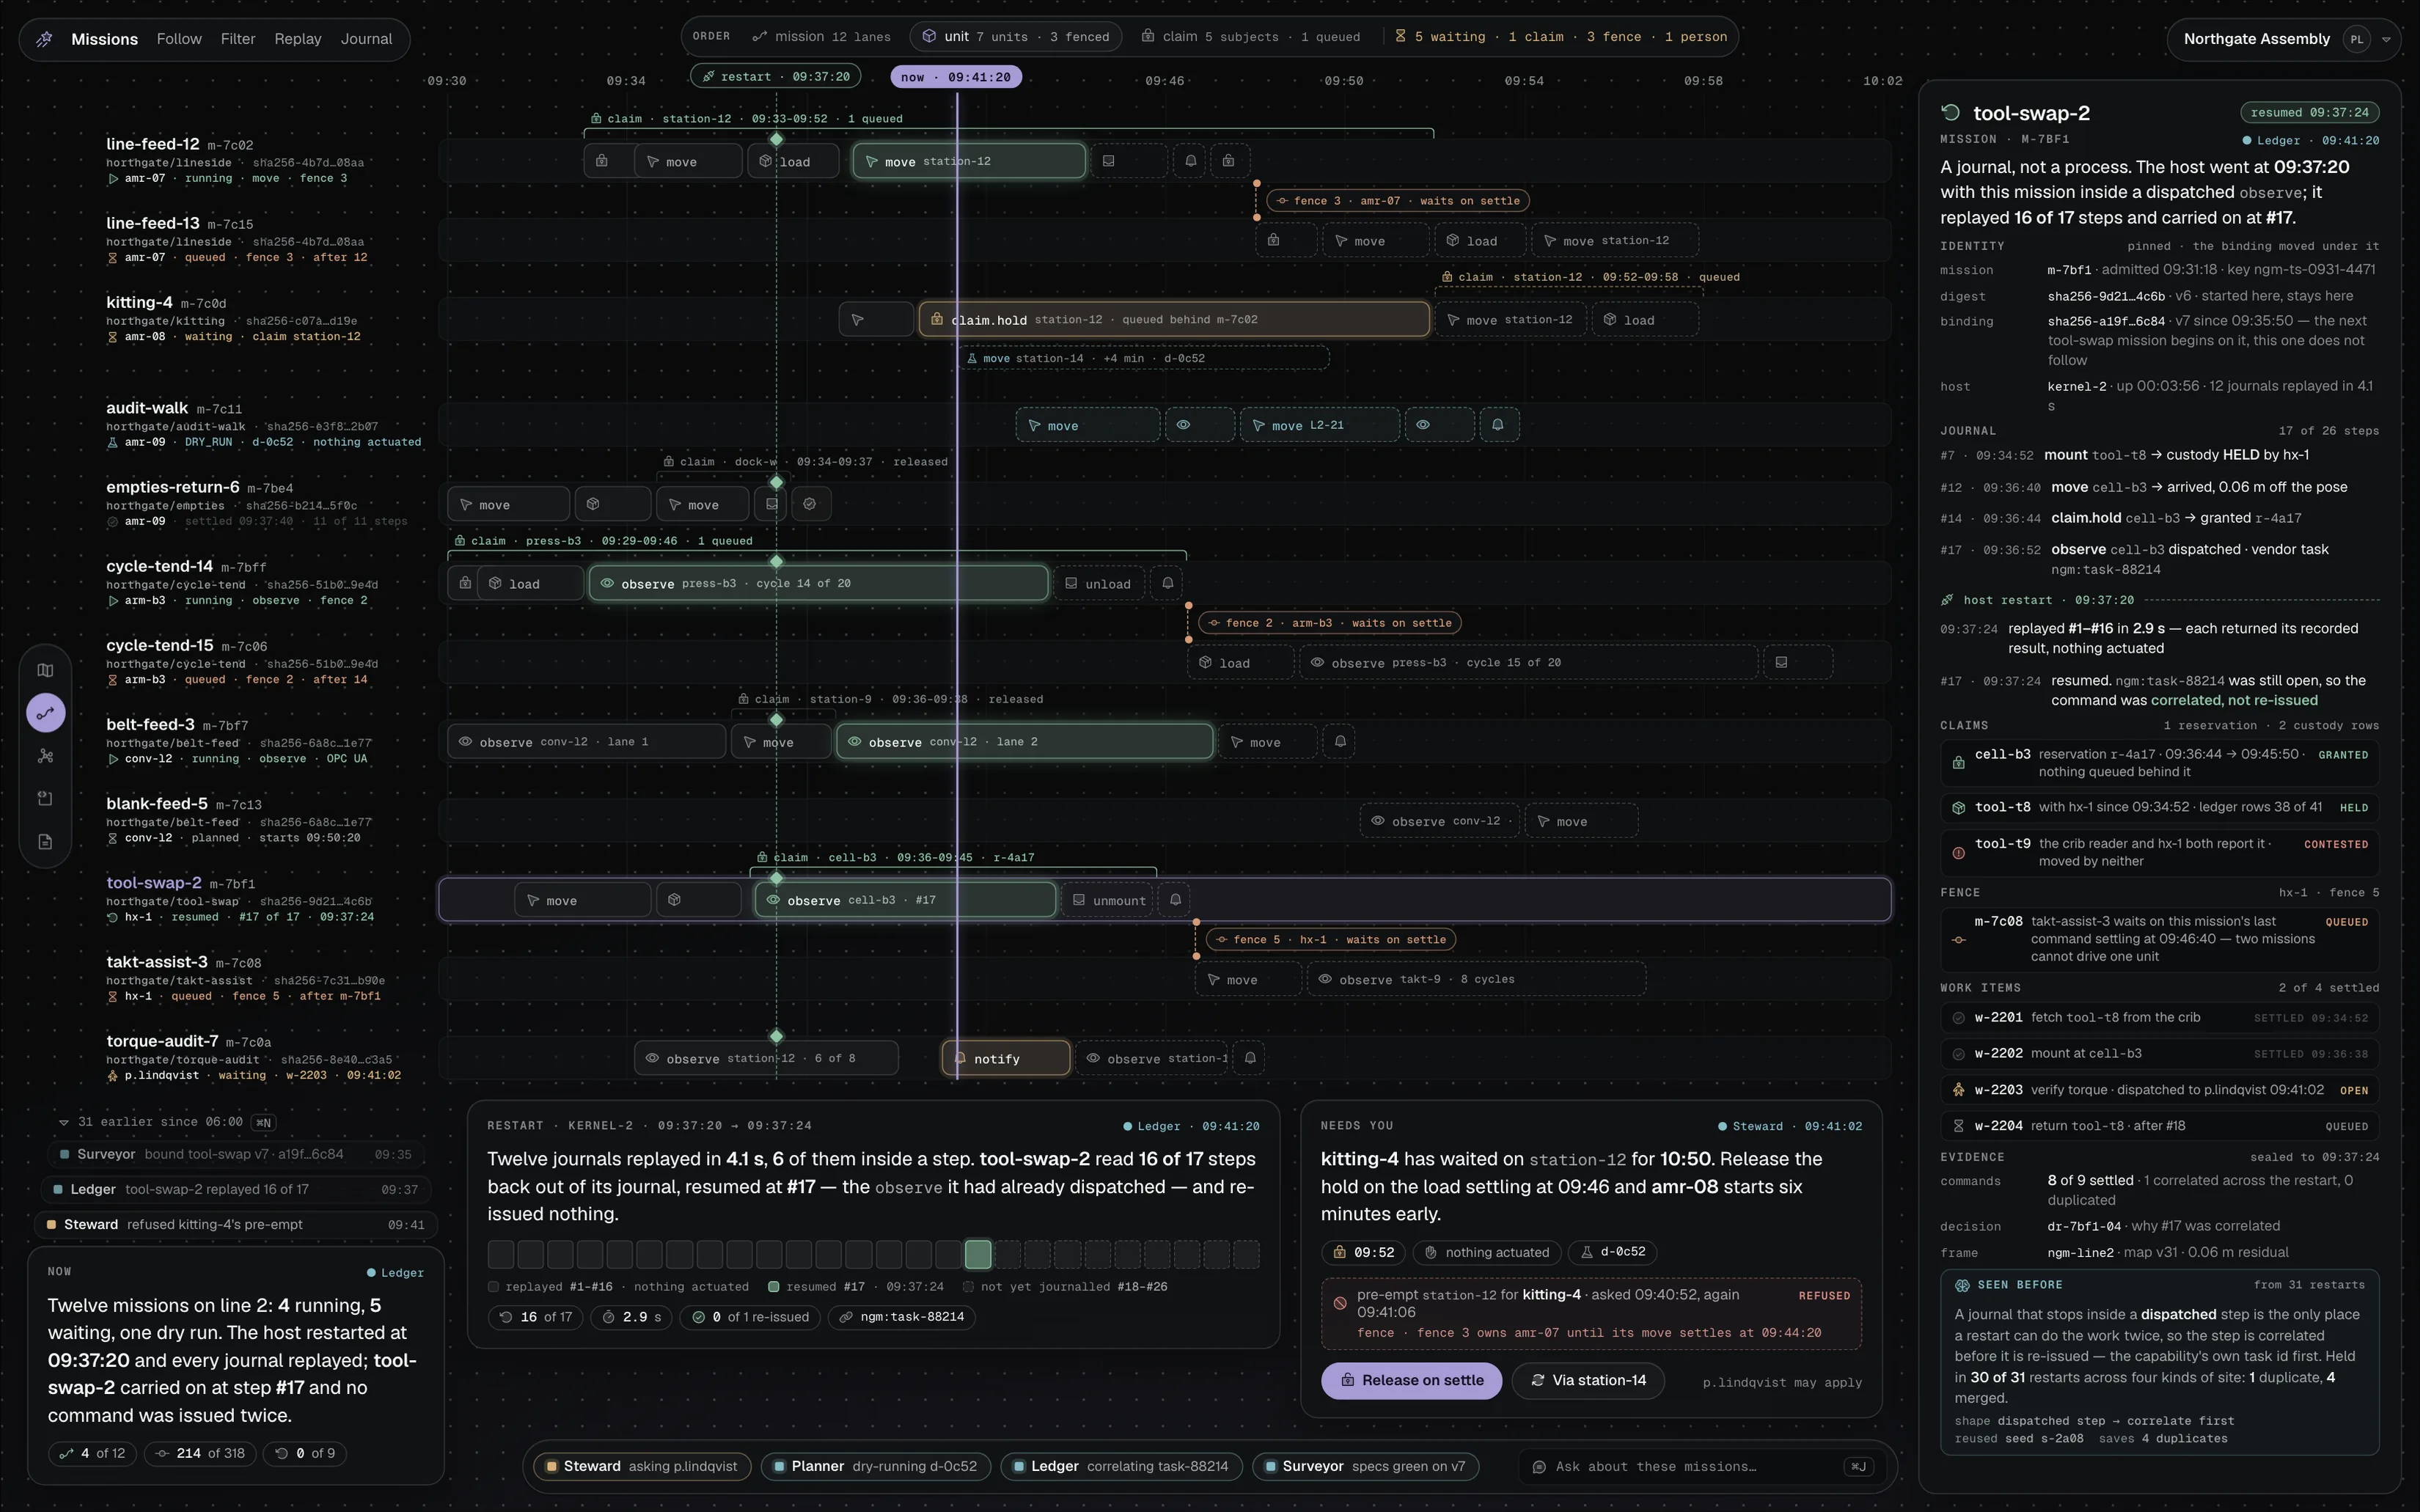Click the Release on settle button
2420x1512 pixels.
click(1411, 1381)
